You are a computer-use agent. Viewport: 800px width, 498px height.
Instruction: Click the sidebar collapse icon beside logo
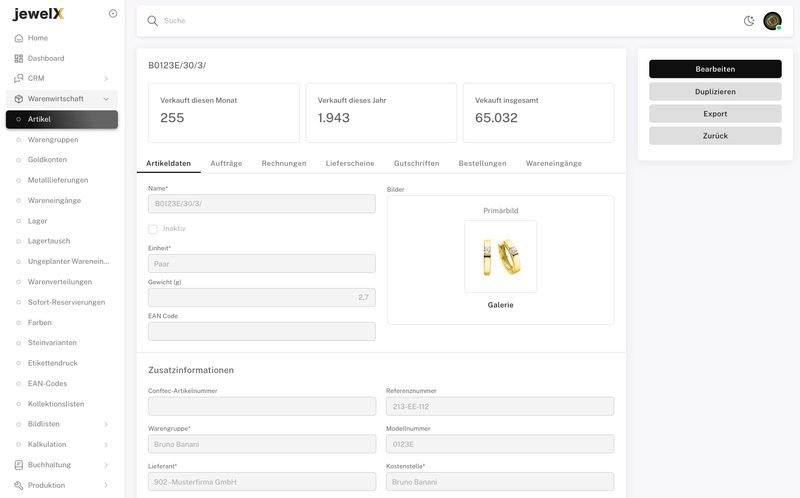tap(113, 14)
